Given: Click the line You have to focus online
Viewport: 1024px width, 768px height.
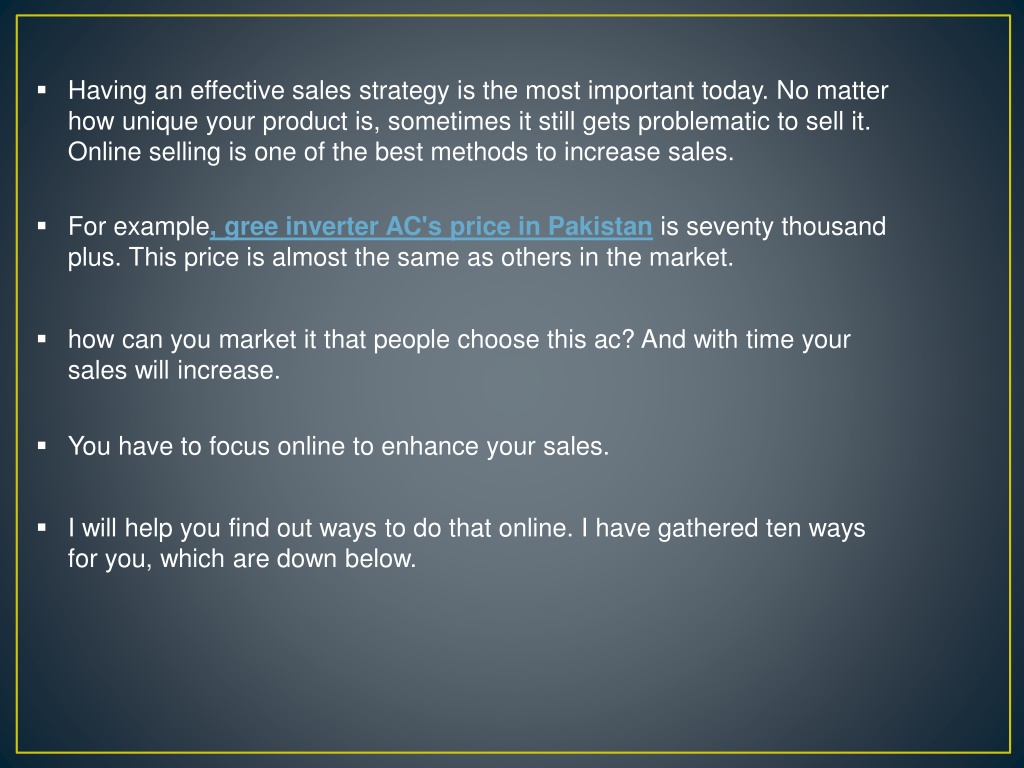Looking at the screenshot, I should (x=338, y=447).
